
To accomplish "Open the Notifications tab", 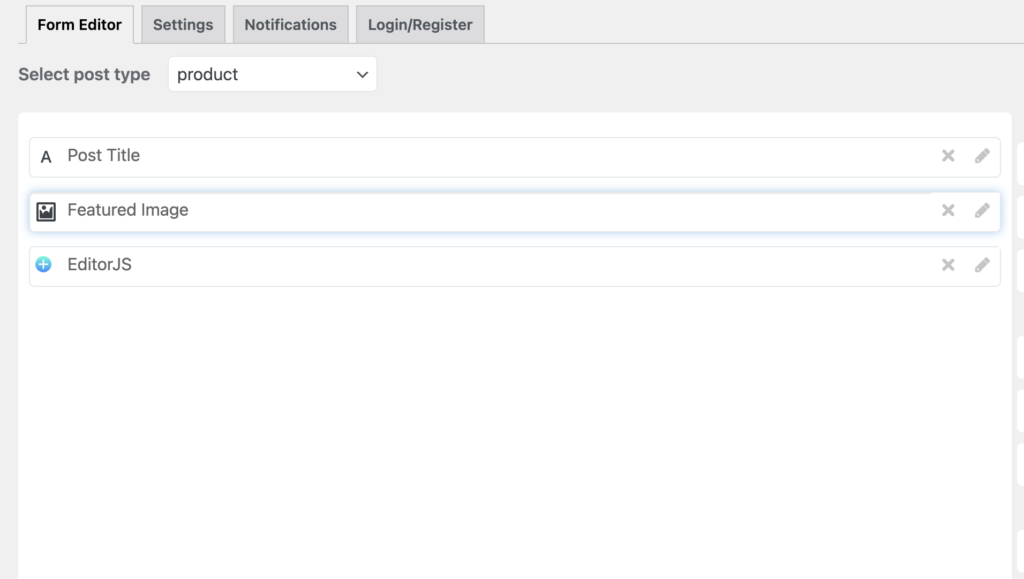I will pos(290,25).
